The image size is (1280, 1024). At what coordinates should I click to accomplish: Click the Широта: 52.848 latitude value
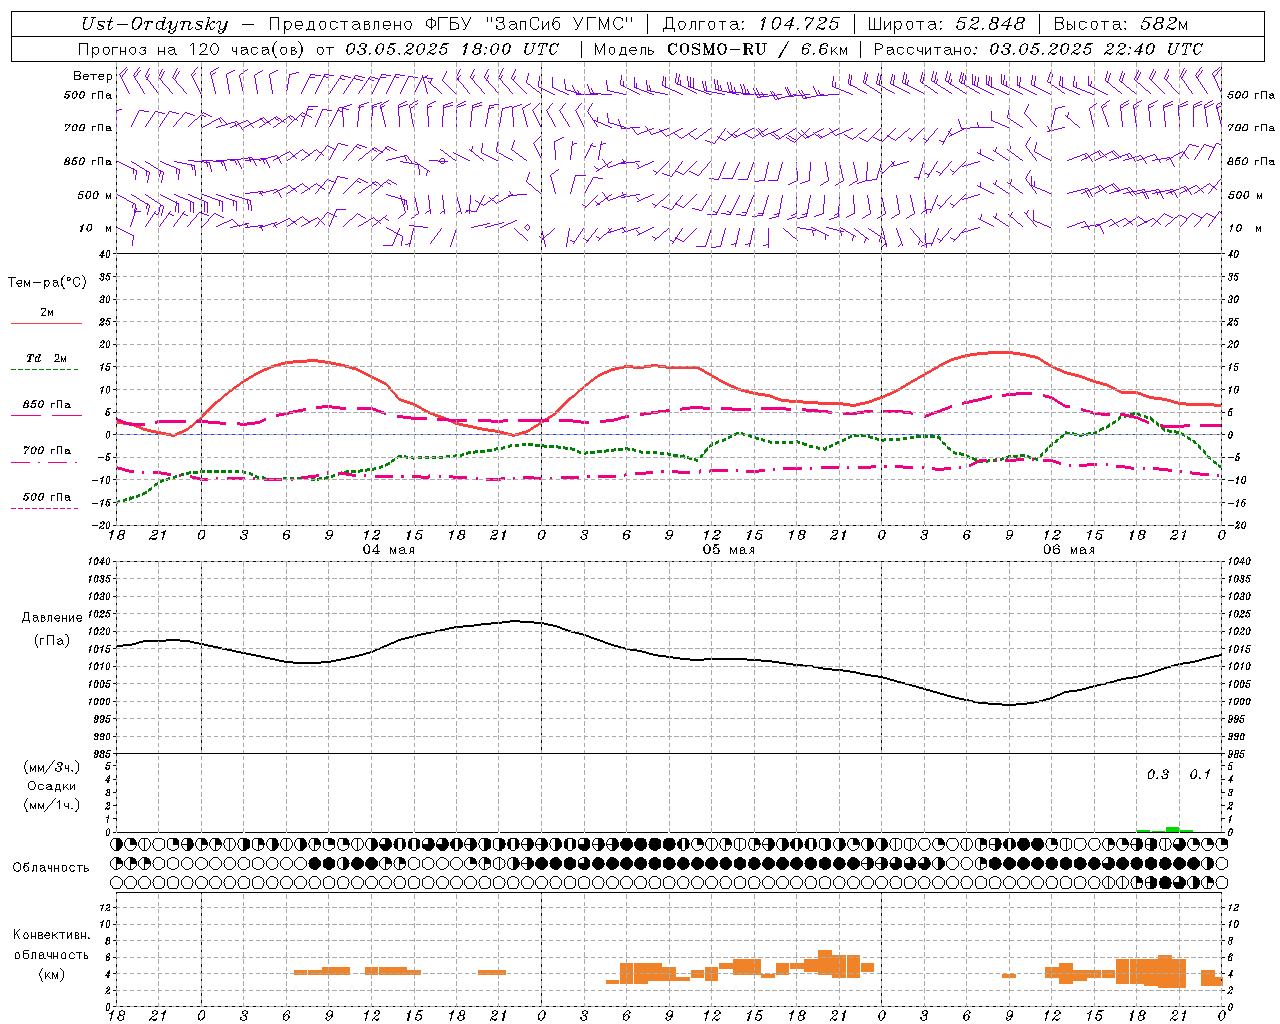tap(946, 24)
